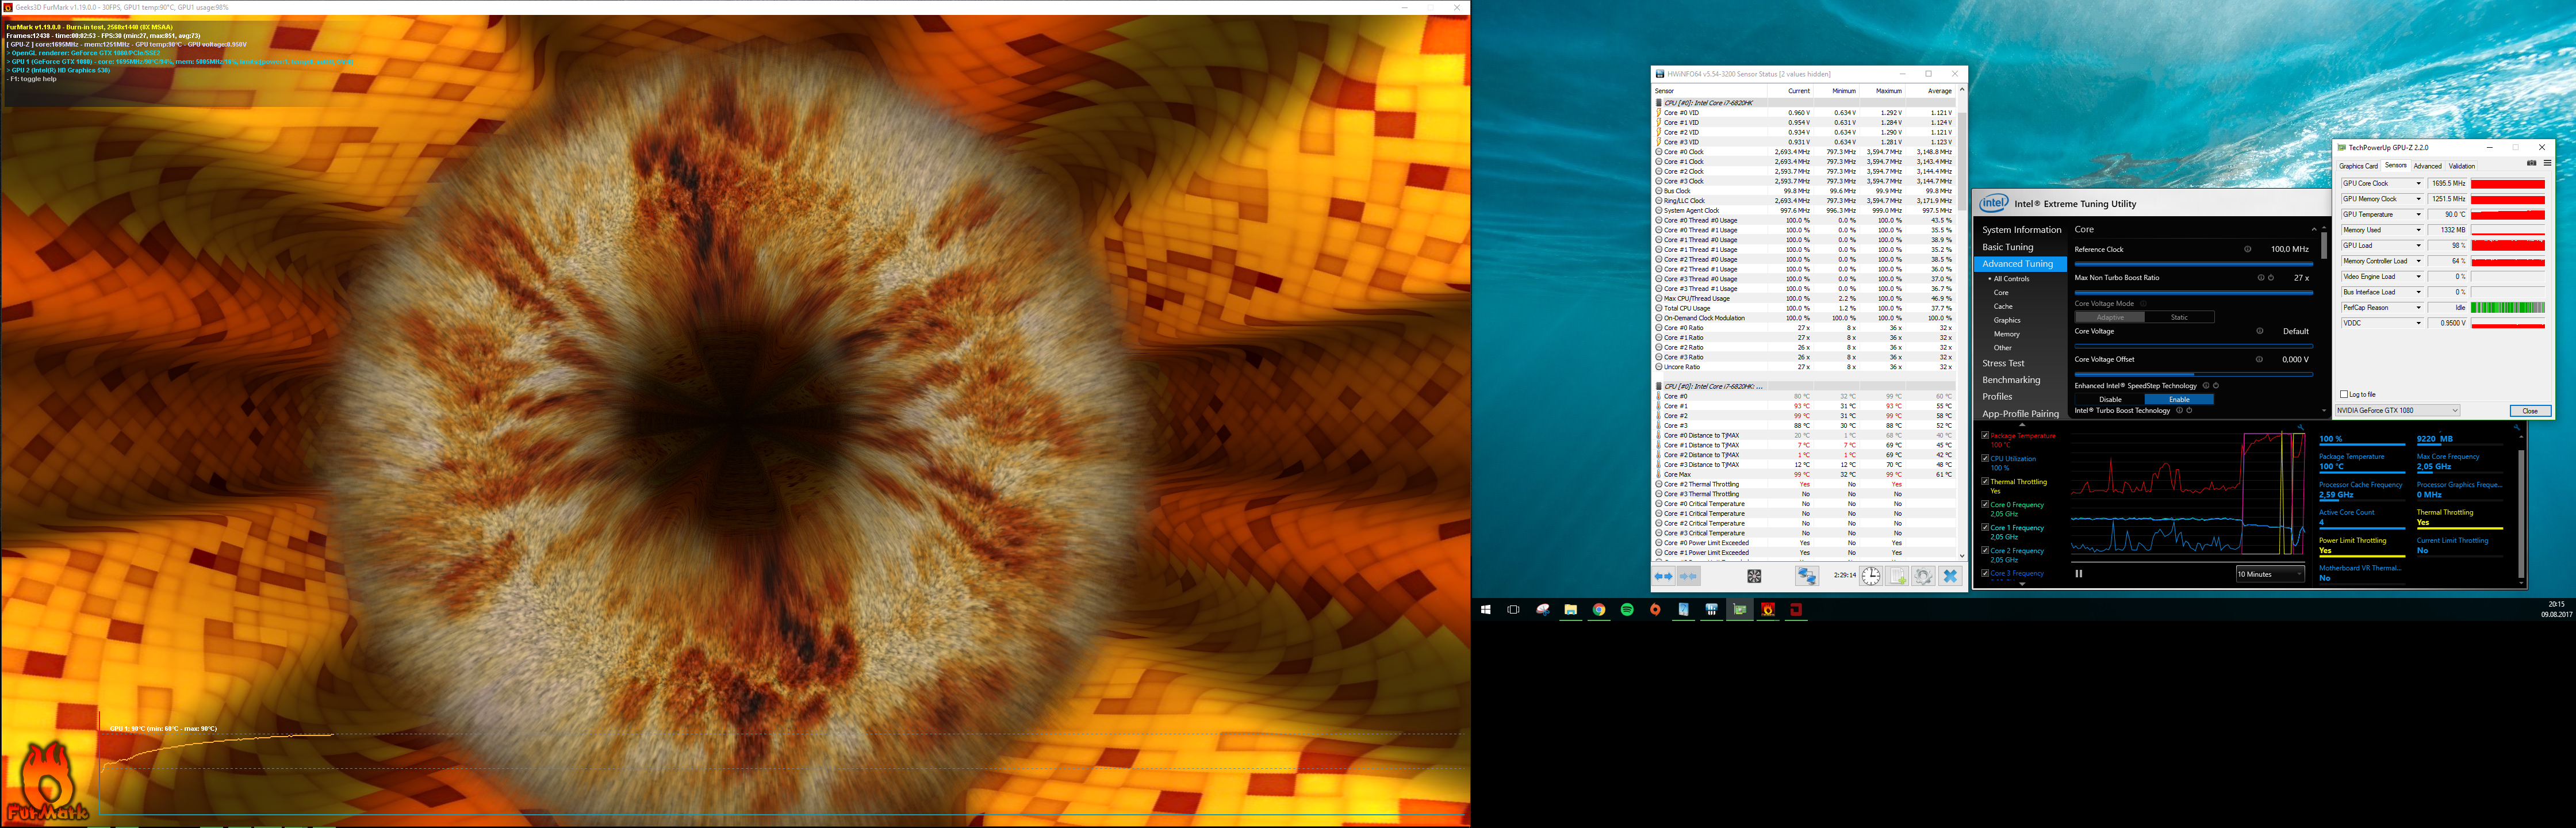This screenshot has width=2576, height=828.
Task: Select Static core voltage mode
Action: point(2180,317)
